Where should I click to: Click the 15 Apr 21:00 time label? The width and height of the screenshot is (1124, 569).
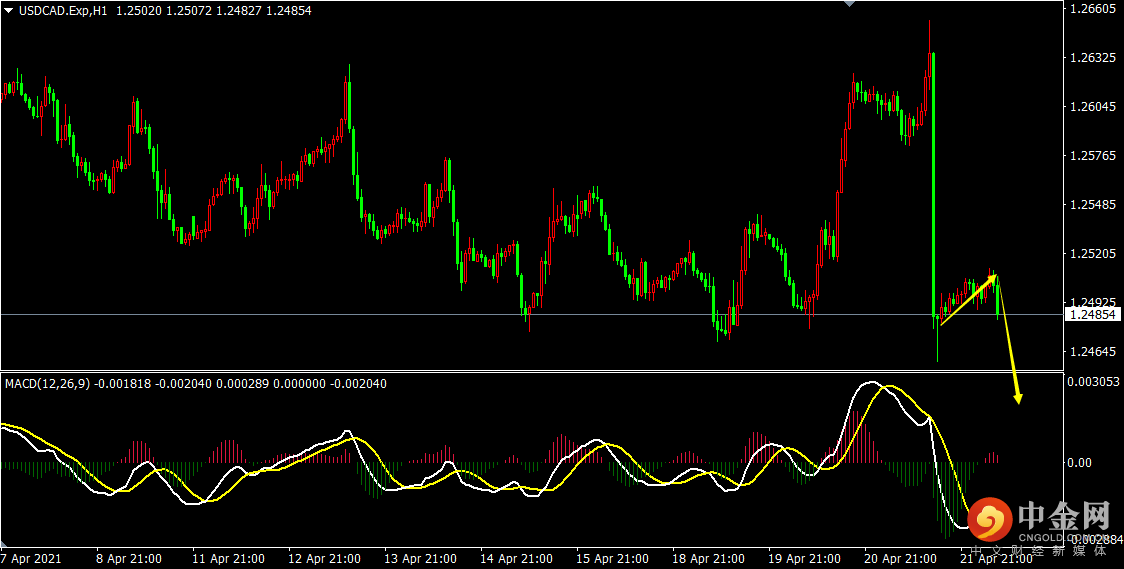[x=611, y=558]
